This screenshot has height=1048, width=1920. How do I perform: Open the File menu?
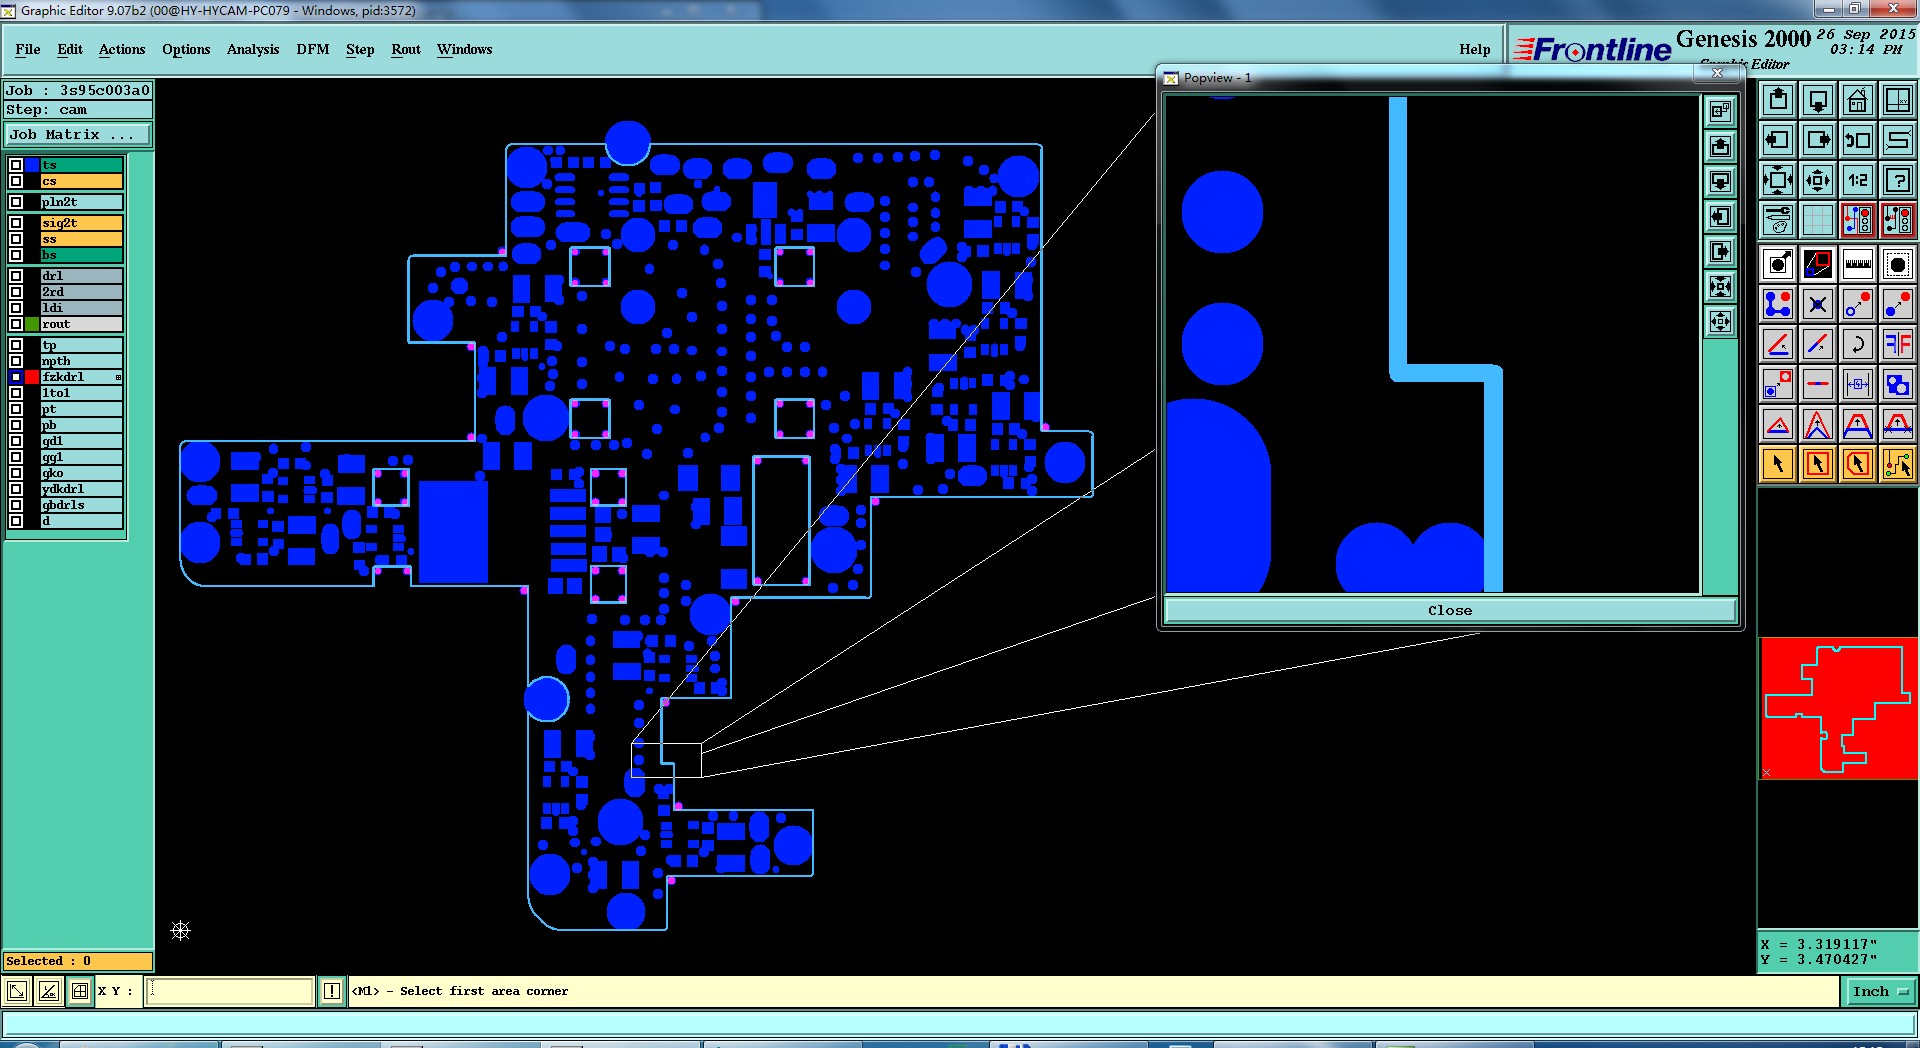click(28, 49)
